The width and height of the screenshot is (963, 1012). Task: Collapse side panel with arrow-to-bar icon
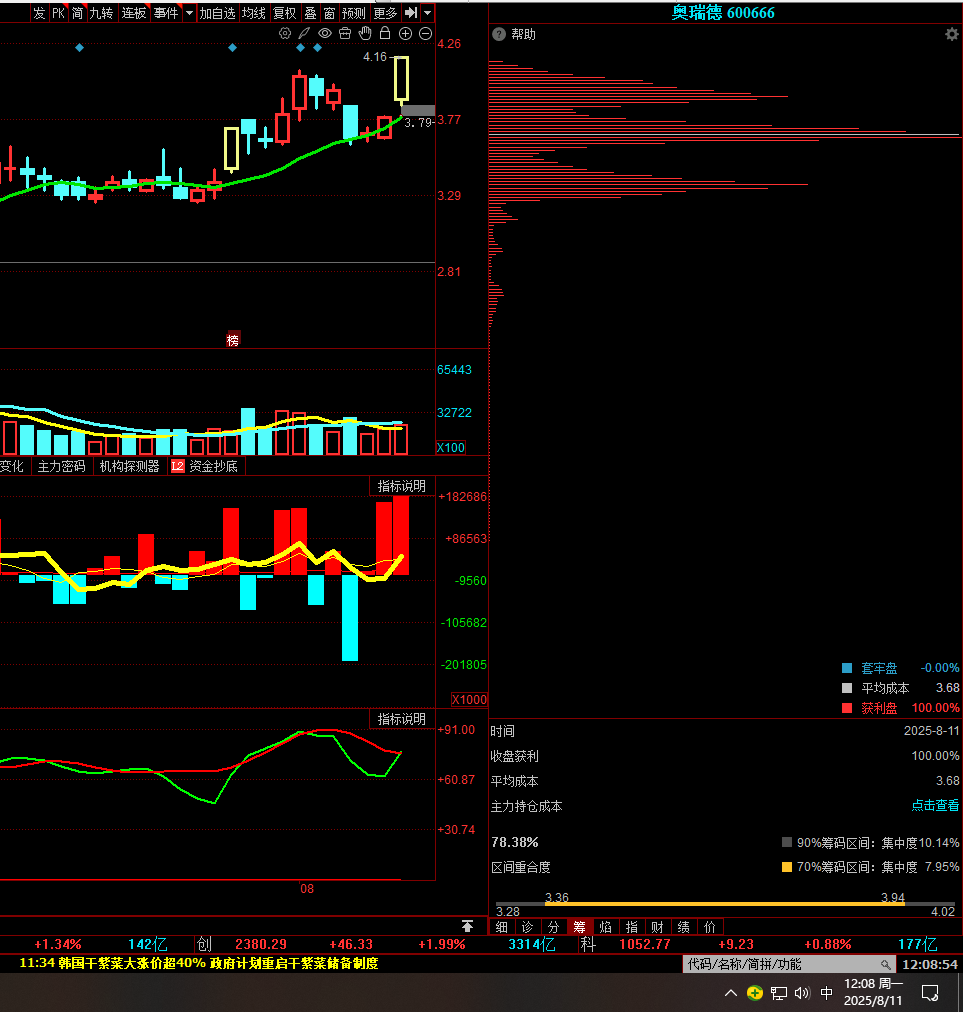pos(411,13)
